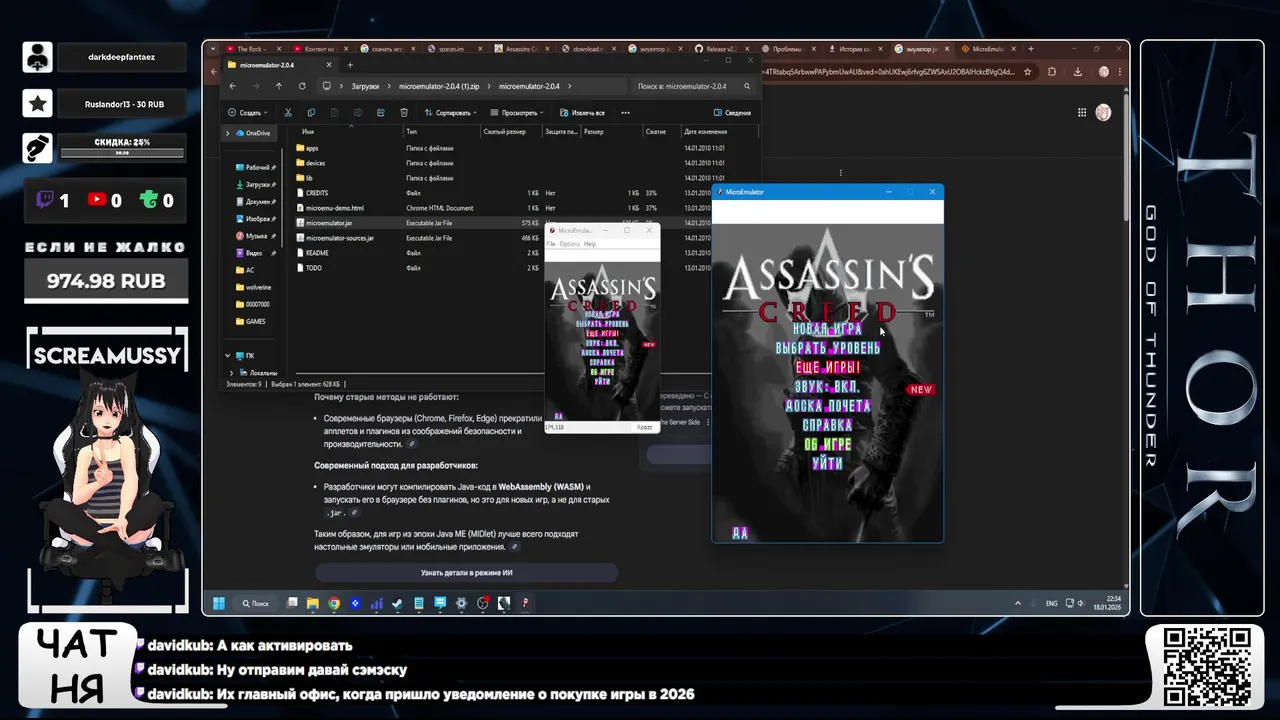Go up one folder level in Explorer

point(278,86)
